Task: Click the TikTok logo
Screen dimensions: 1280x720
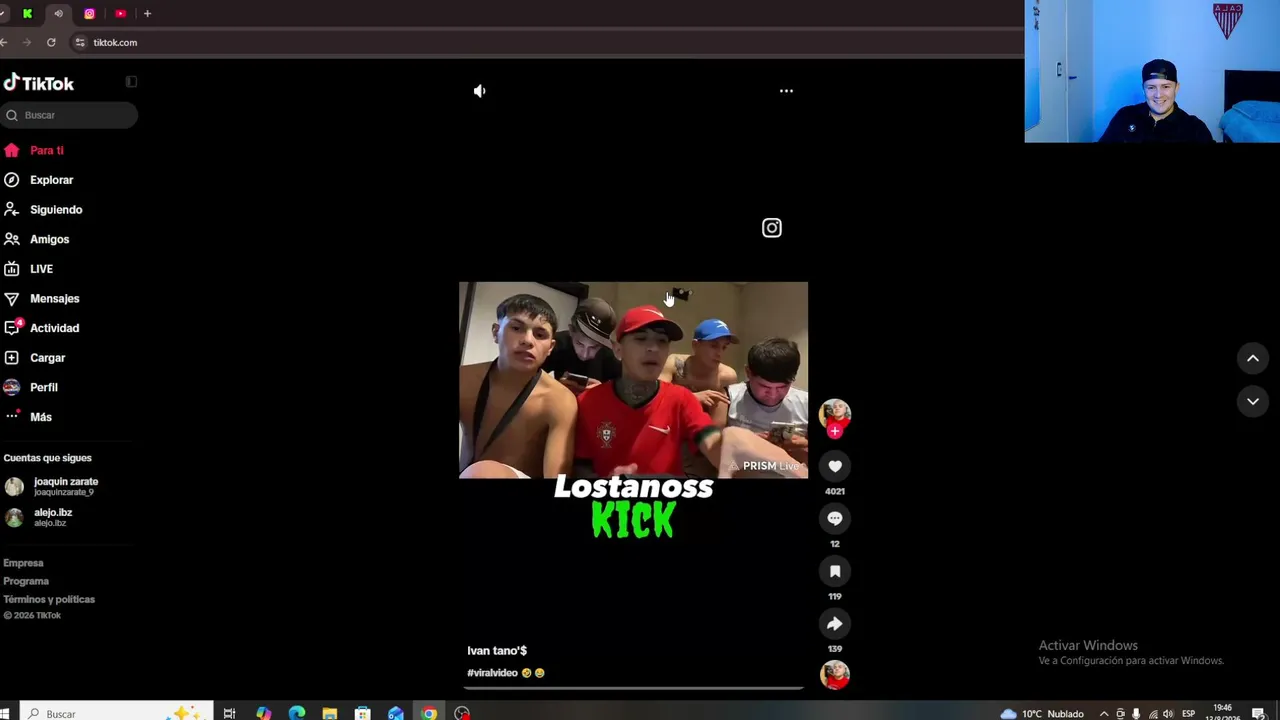Action: (x=39, y=83)
